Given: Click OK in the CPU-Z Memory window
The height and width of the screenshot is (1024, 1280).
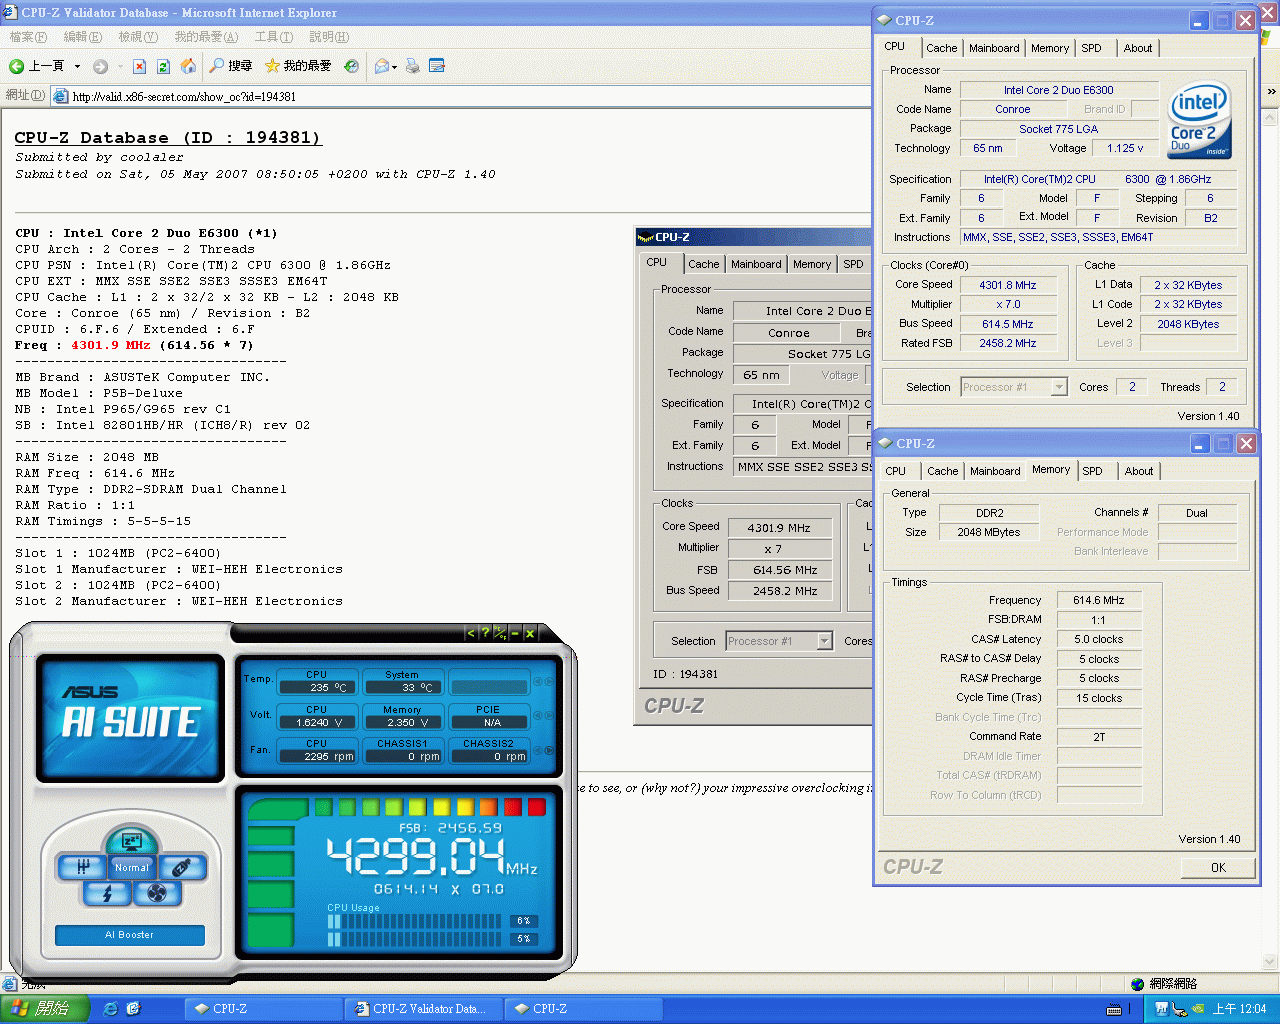Looking at the screenshot, I should click(1218, 868).
